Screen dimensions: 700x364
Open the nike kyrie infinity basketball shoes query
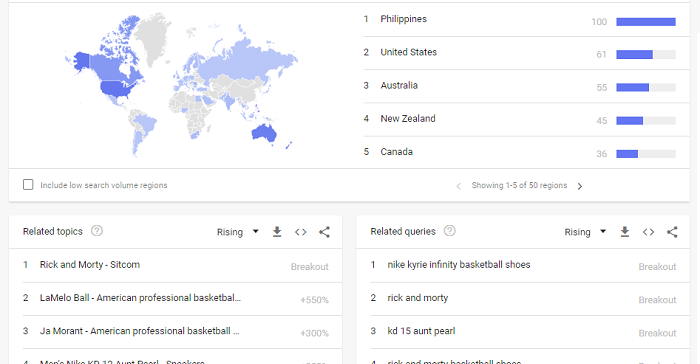click(458, 265)
